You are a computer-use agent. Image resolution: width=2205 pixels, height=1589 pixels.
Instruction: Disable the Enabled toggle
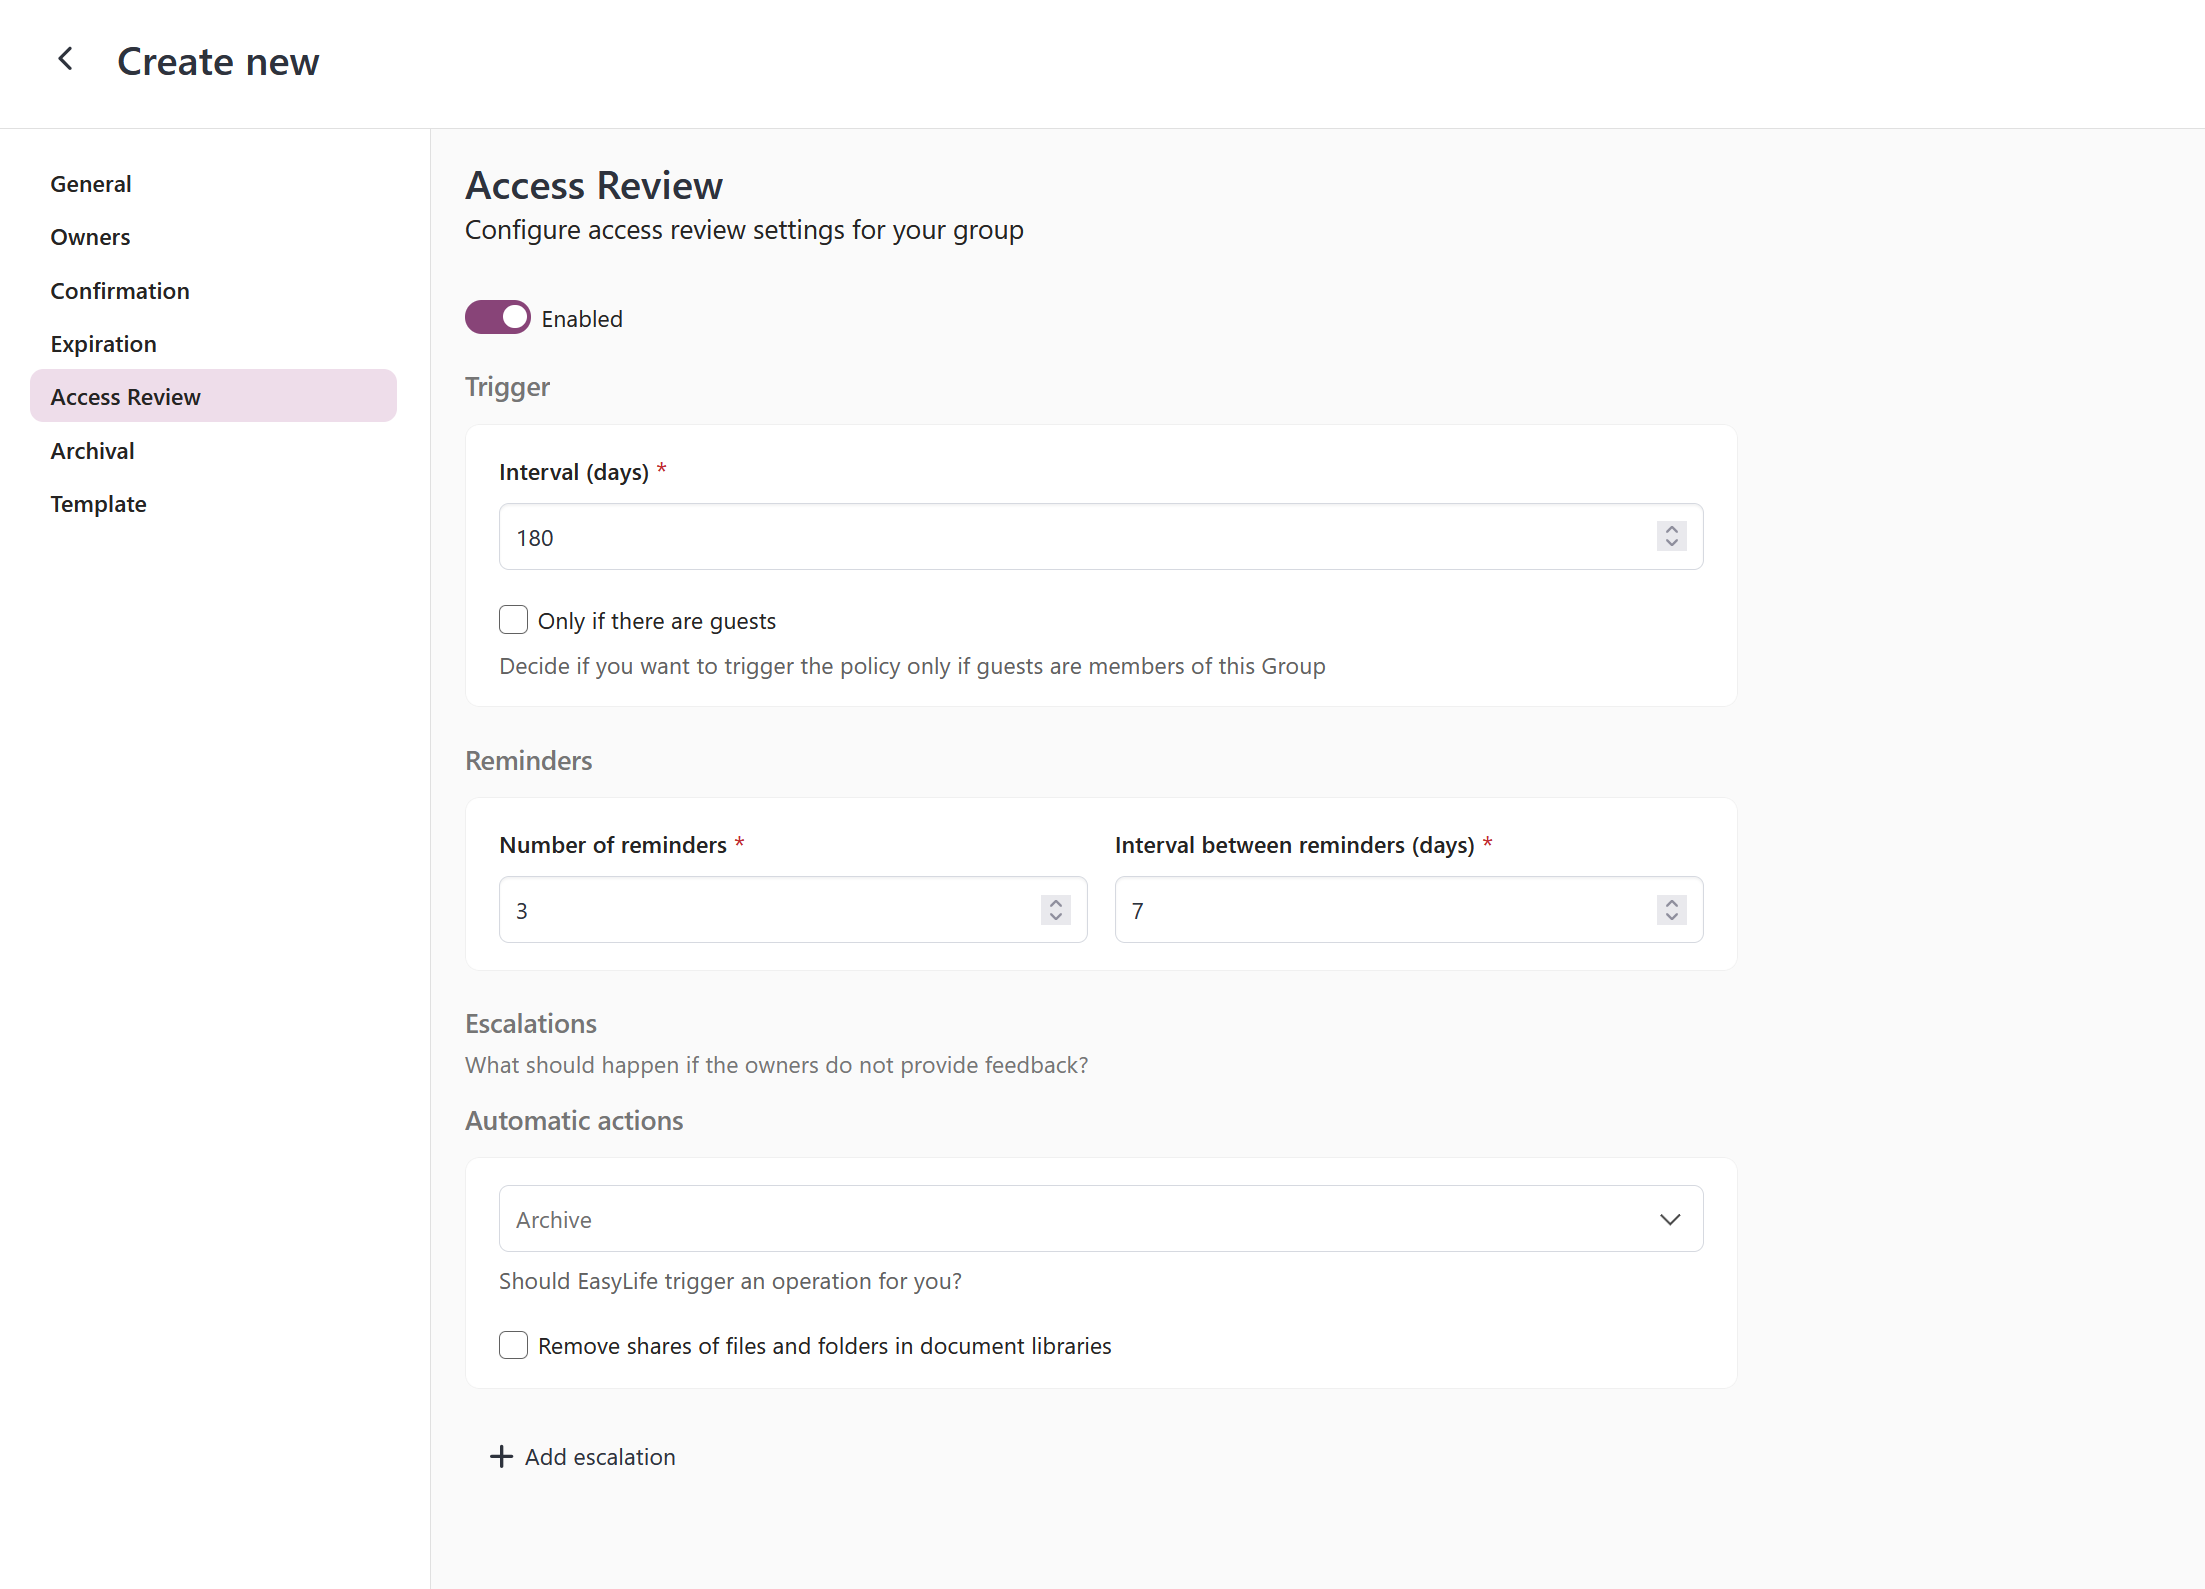tap(497, 317)
